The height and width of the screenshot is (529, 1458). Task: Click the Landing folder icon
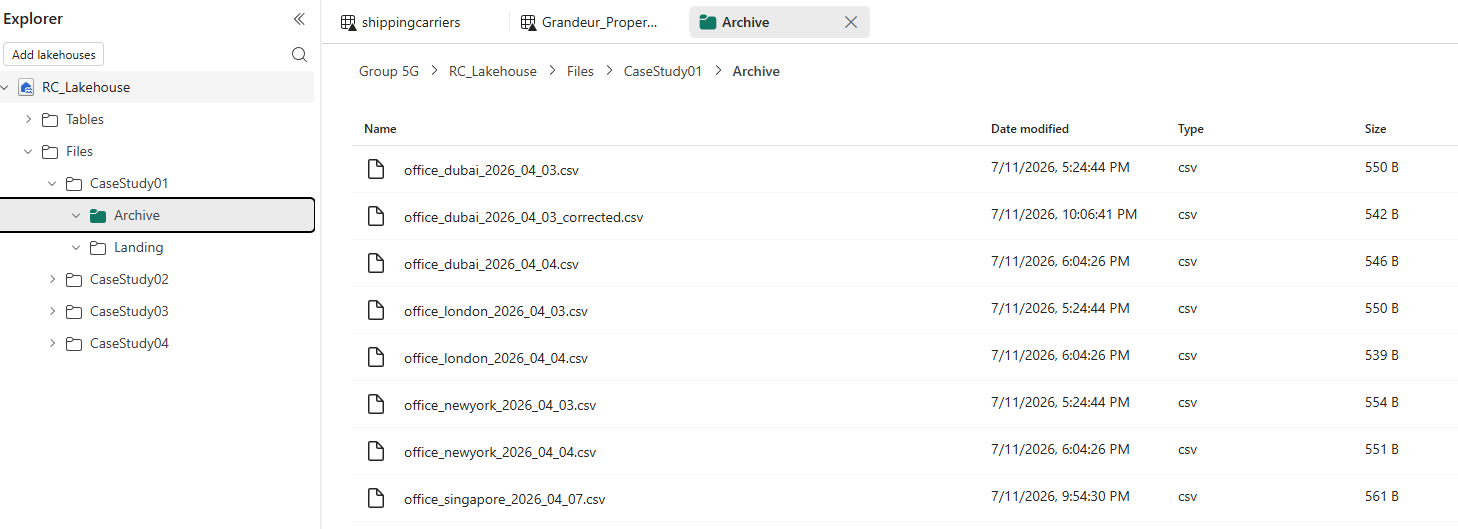(98, 247)
